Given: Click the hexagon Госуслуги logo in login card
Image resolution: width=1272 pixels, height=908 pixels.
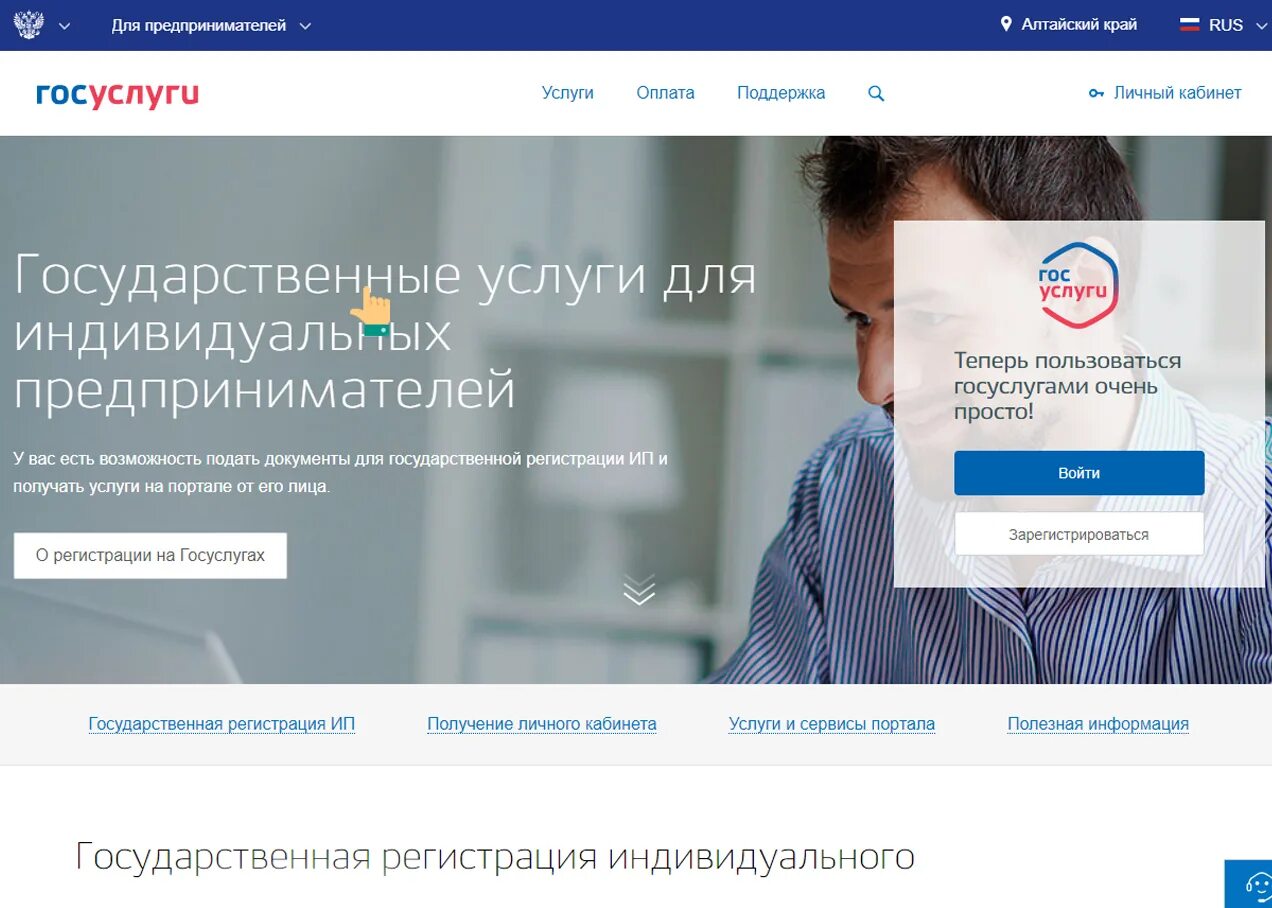Looking at the screenshot, I should point(1079,284).
